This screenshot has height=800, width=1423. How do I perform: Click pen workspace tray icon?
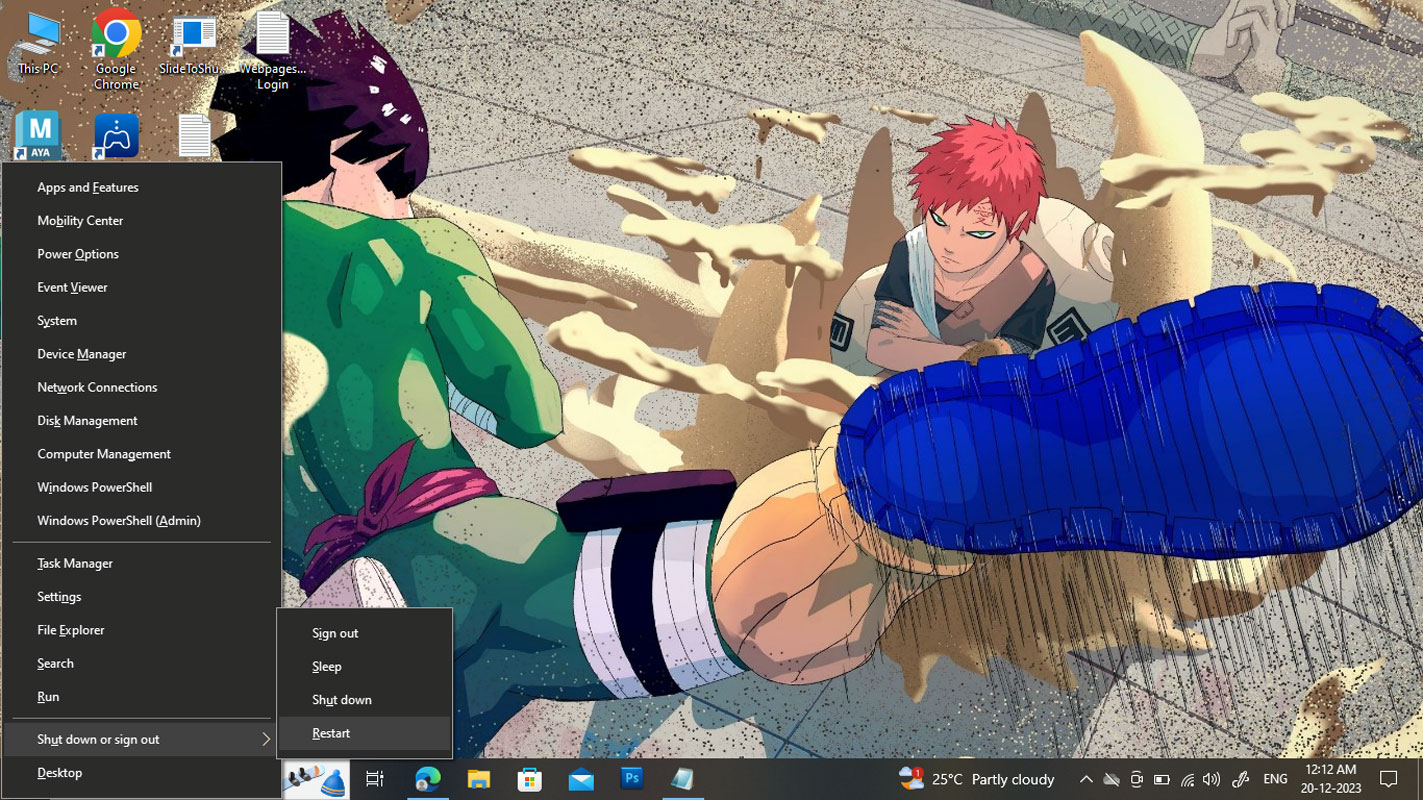coord(1241,779)
